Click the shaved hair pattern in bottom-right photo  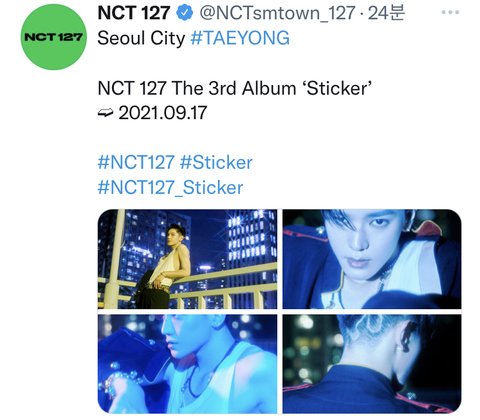(367, 330)
